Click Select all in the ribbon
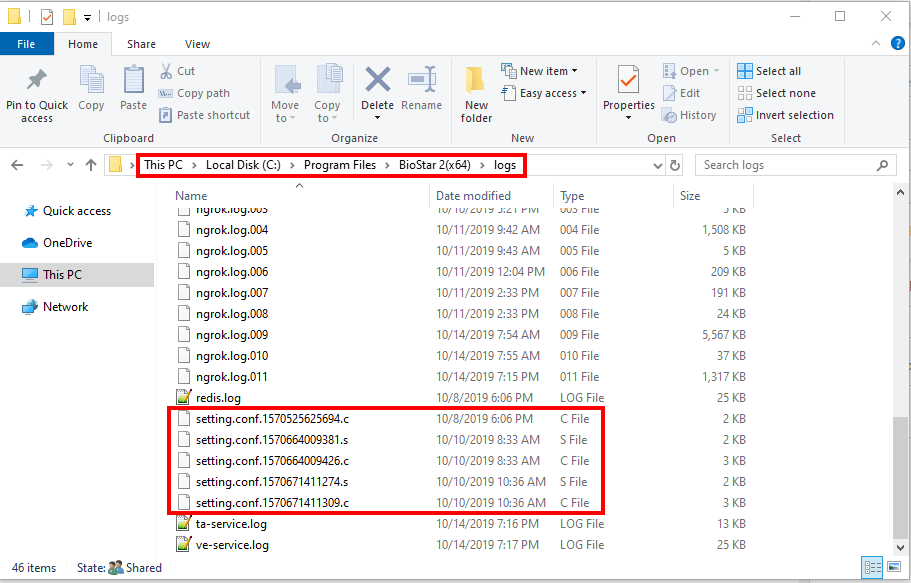 pyautogui.click(x=769, y=71)
